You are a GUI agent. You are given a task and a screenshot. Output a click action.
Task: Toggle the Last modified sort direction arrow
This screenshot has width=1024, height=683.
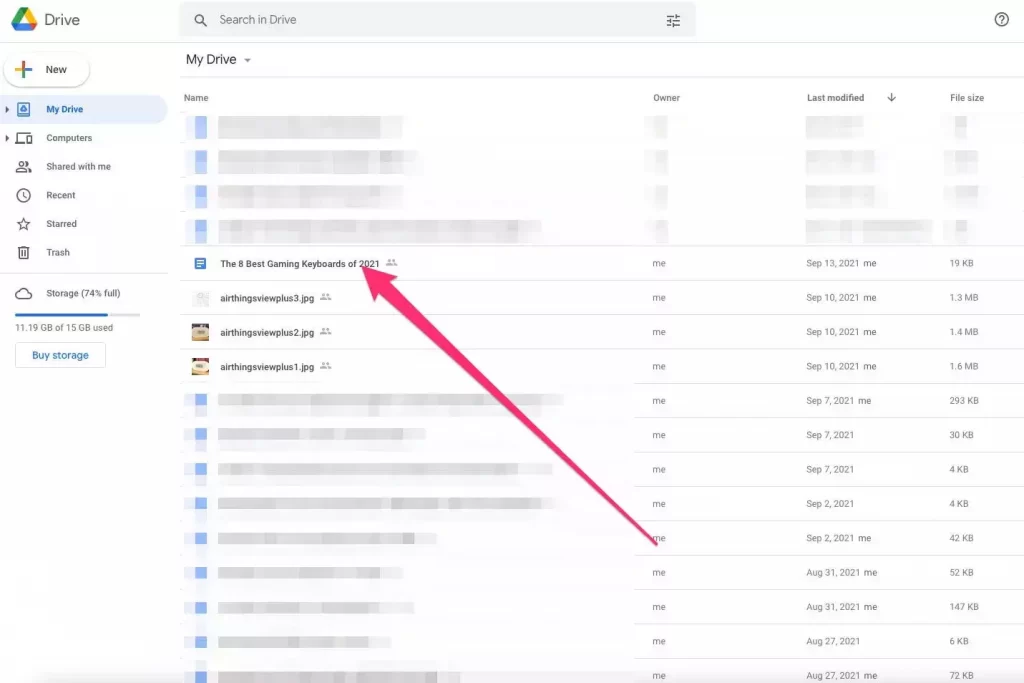[891, 98]
